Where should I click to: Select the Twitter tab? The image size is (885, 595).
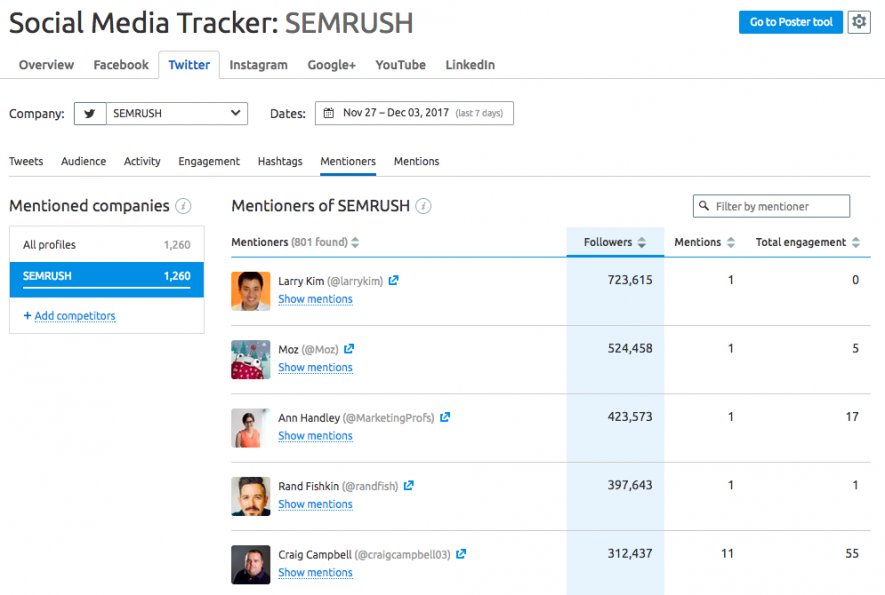point(189,65)
